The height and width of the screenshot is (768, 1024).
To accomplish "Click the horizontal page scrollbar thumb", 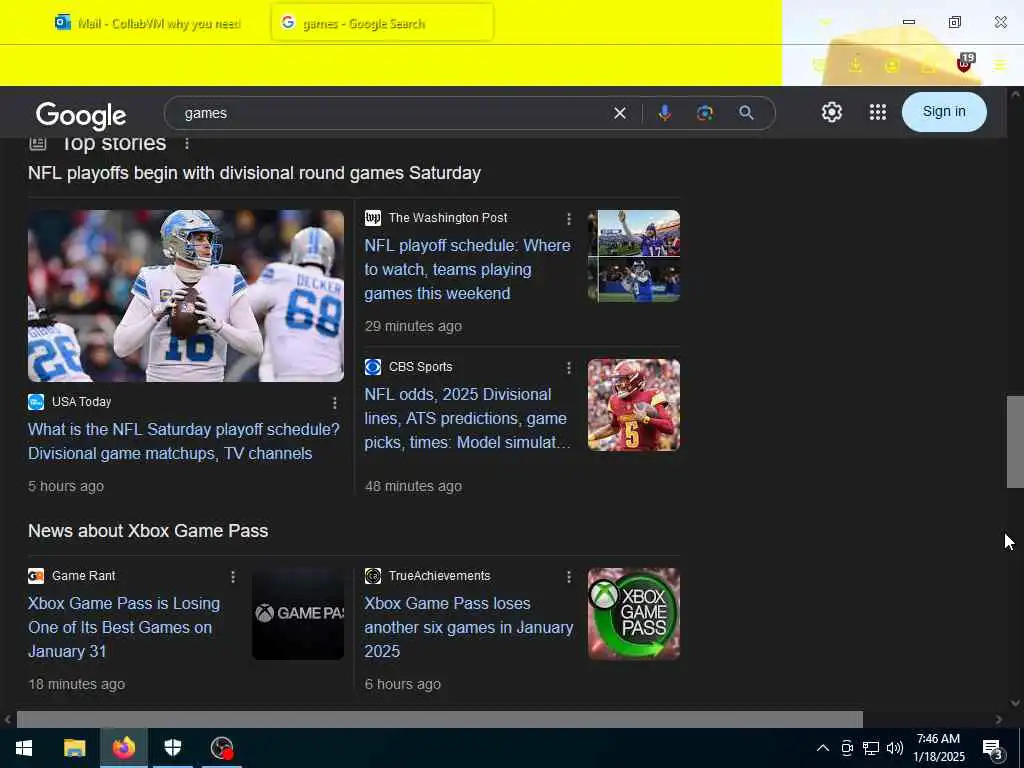I will point(440,719).
